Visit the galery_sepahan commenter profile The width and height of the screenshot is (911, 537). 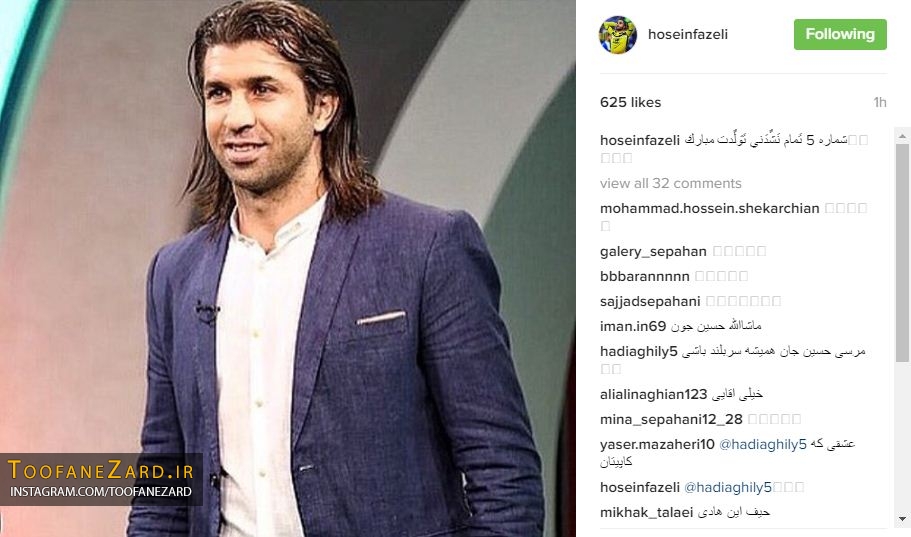click(x=653, y=251)
